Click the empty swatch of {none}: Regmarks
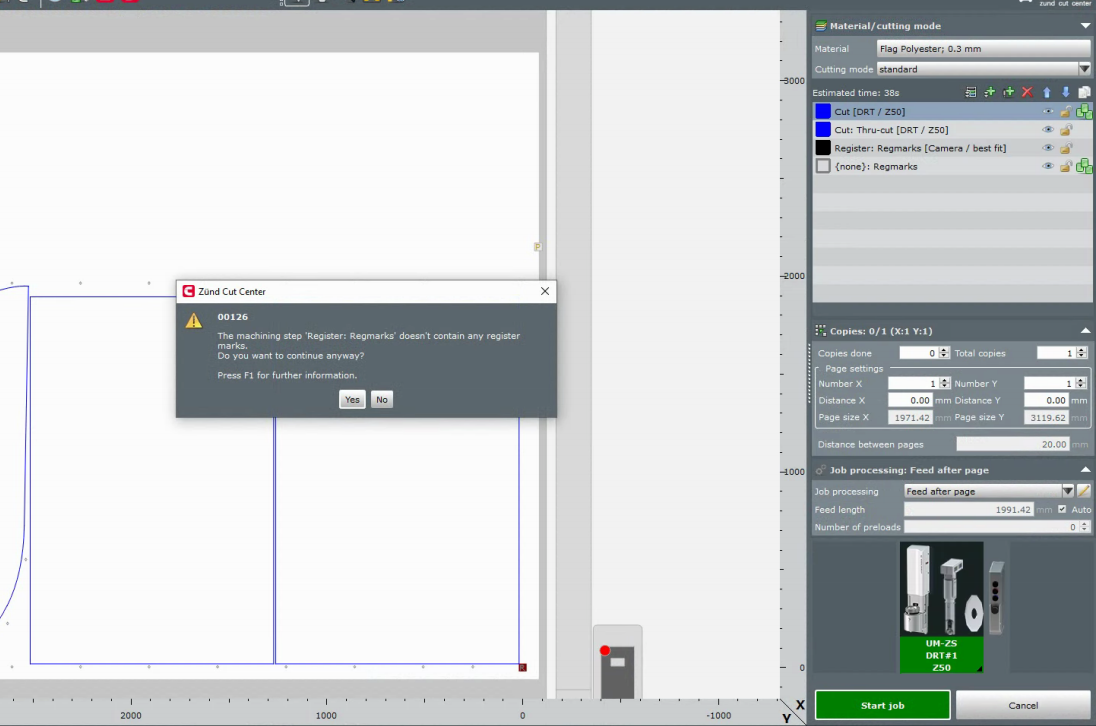This screenshot has height=726, width=1096. 823,166
